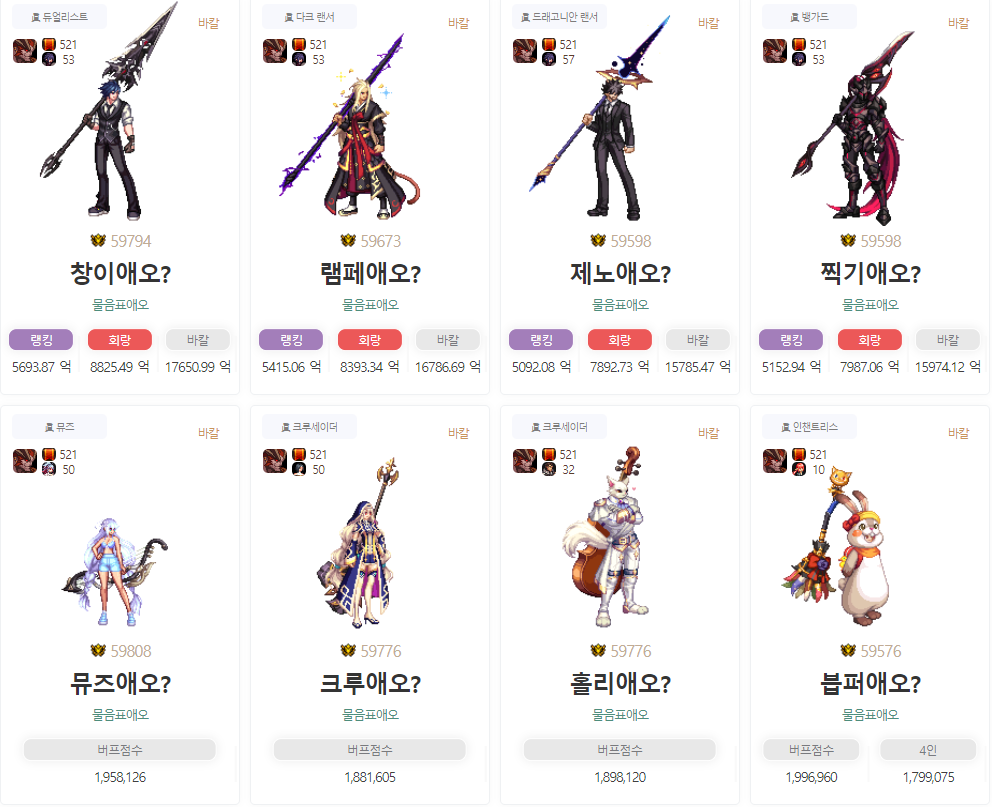Image resolution: width=992 pixels, height=807 pixels.
Task: Open the 찍기애오? character sprite image
Action: [x=854, y=126]
